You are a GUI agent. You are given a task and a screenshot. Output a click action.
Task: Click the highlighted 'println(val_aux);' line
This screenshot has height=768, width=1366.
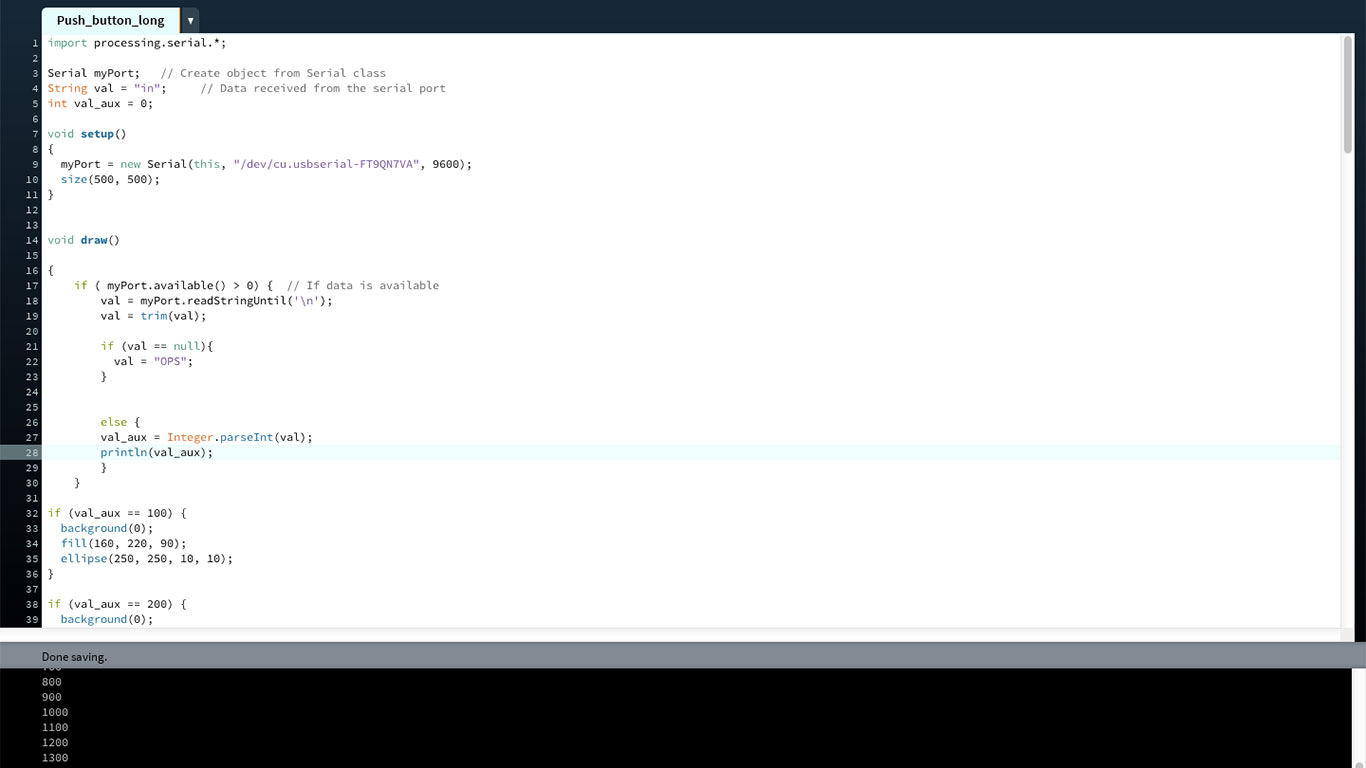coord(157,452)
